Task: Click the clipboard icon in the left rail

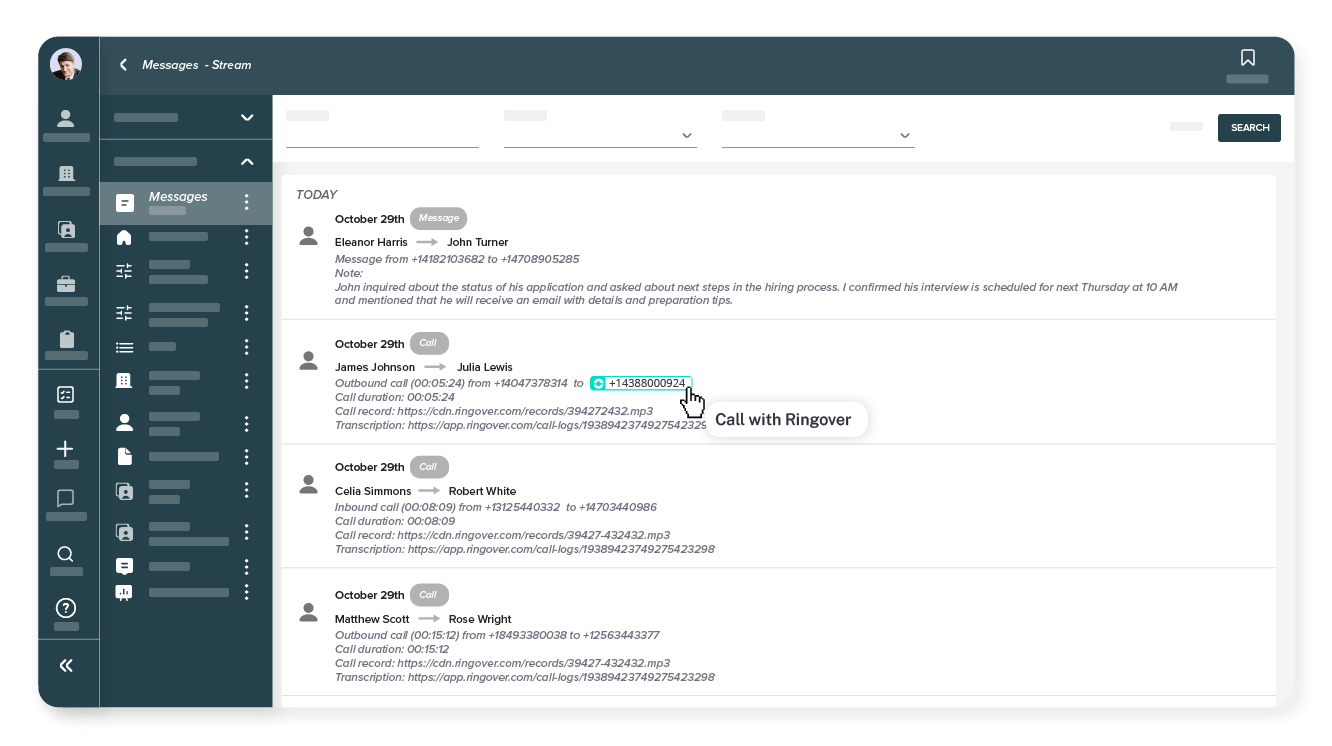Action: click(66, 339)
